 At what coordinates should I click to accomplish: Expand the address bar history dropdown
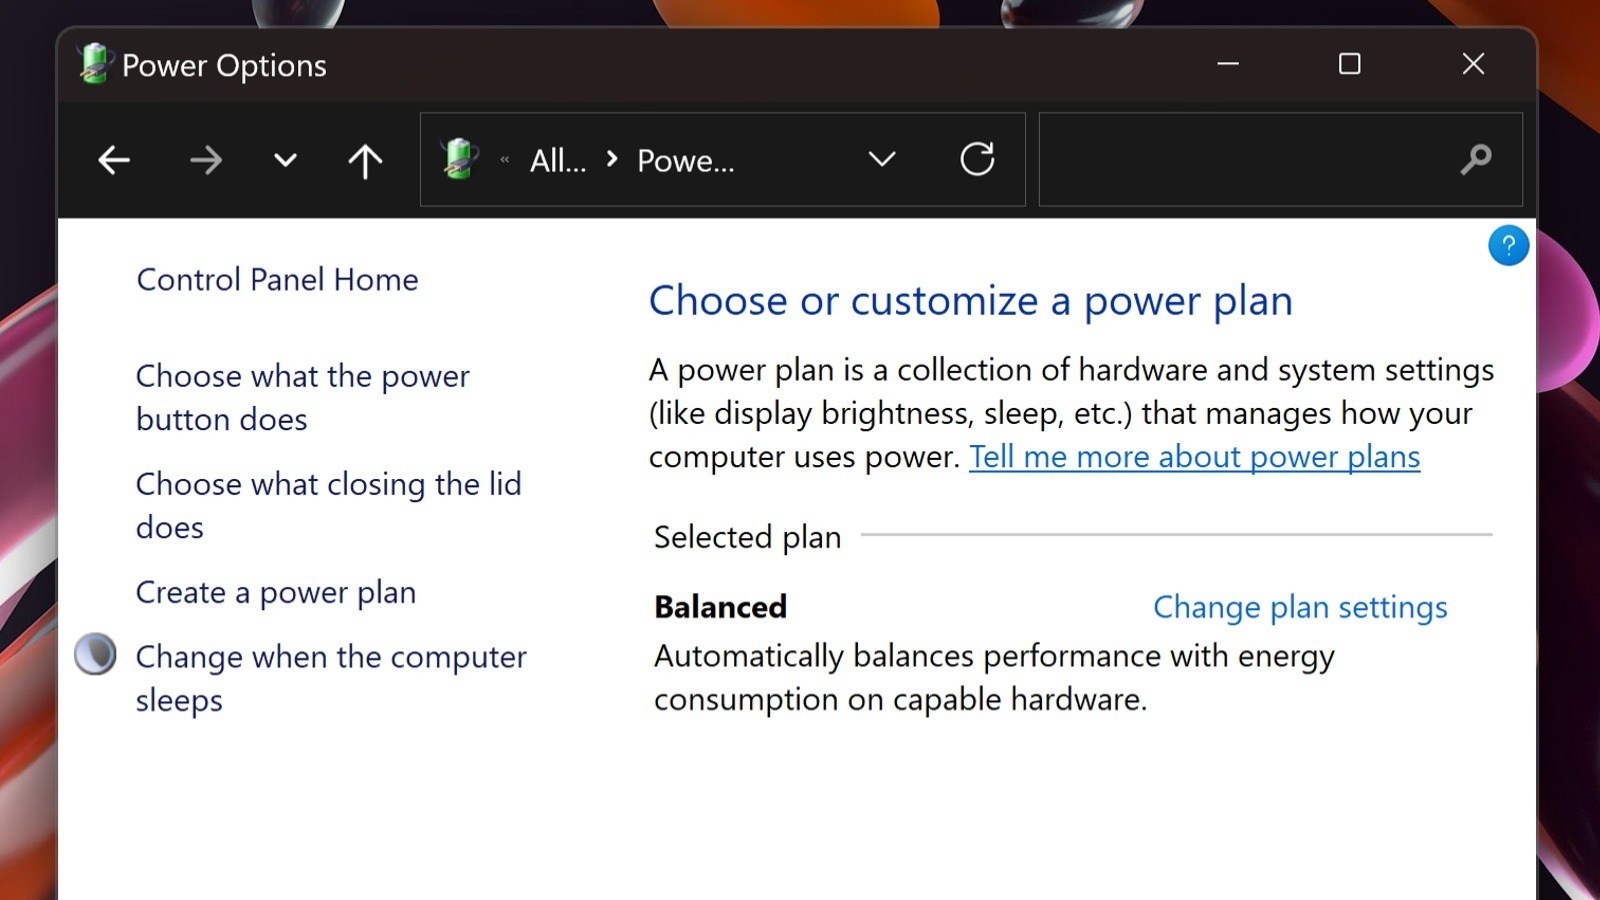(881, 159)
